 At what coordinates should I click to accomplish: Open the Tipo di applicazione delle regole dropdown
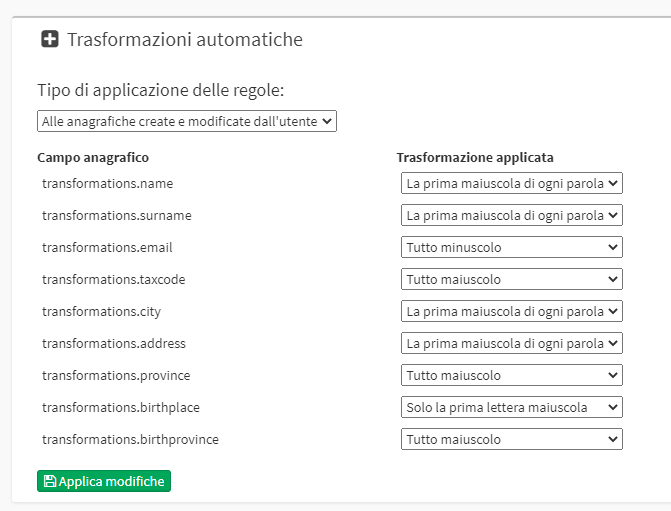(187, 121)
